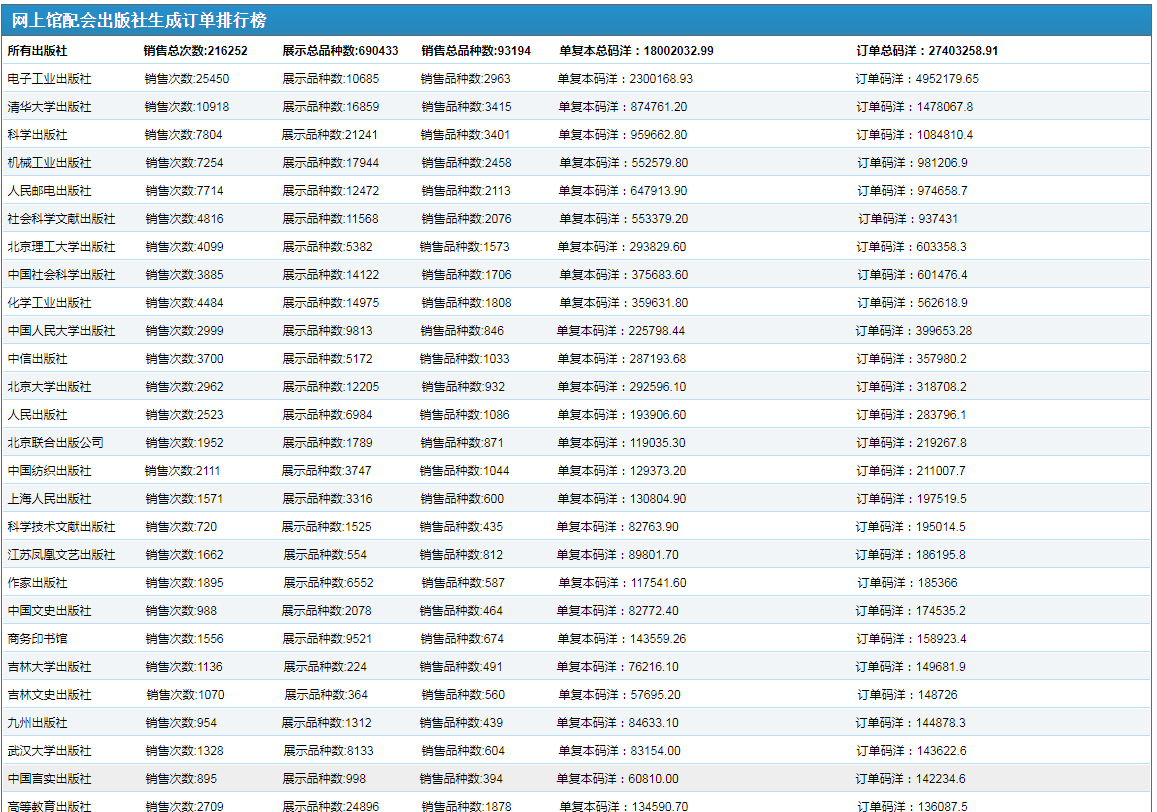1157x812 pixels.
Task: Click 北京理工大学出版社 in the ranking
Action: [x=61, y=247]
